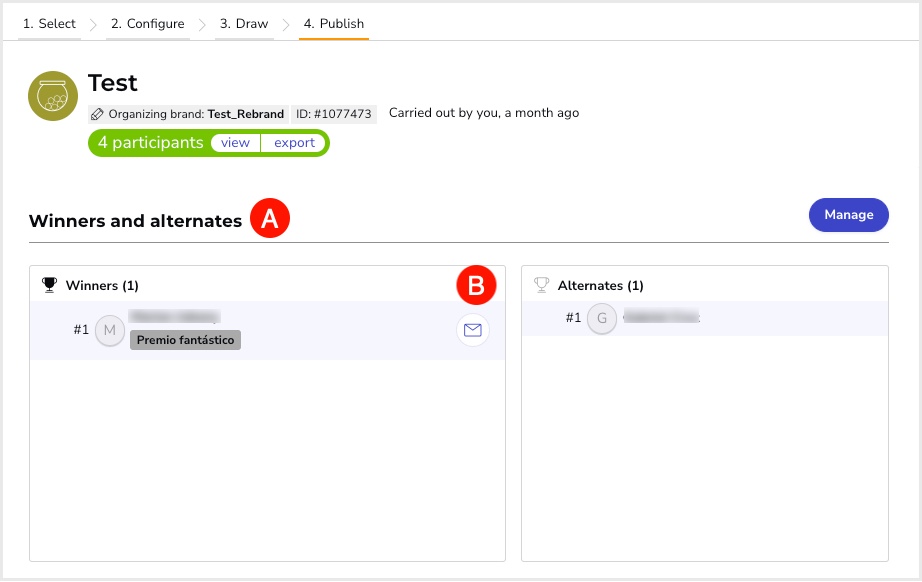Click the pencil icon beside Organizing brand
The width and height of the screenshot is (922, 582).
pyautogui.click(x=97, y=114)
